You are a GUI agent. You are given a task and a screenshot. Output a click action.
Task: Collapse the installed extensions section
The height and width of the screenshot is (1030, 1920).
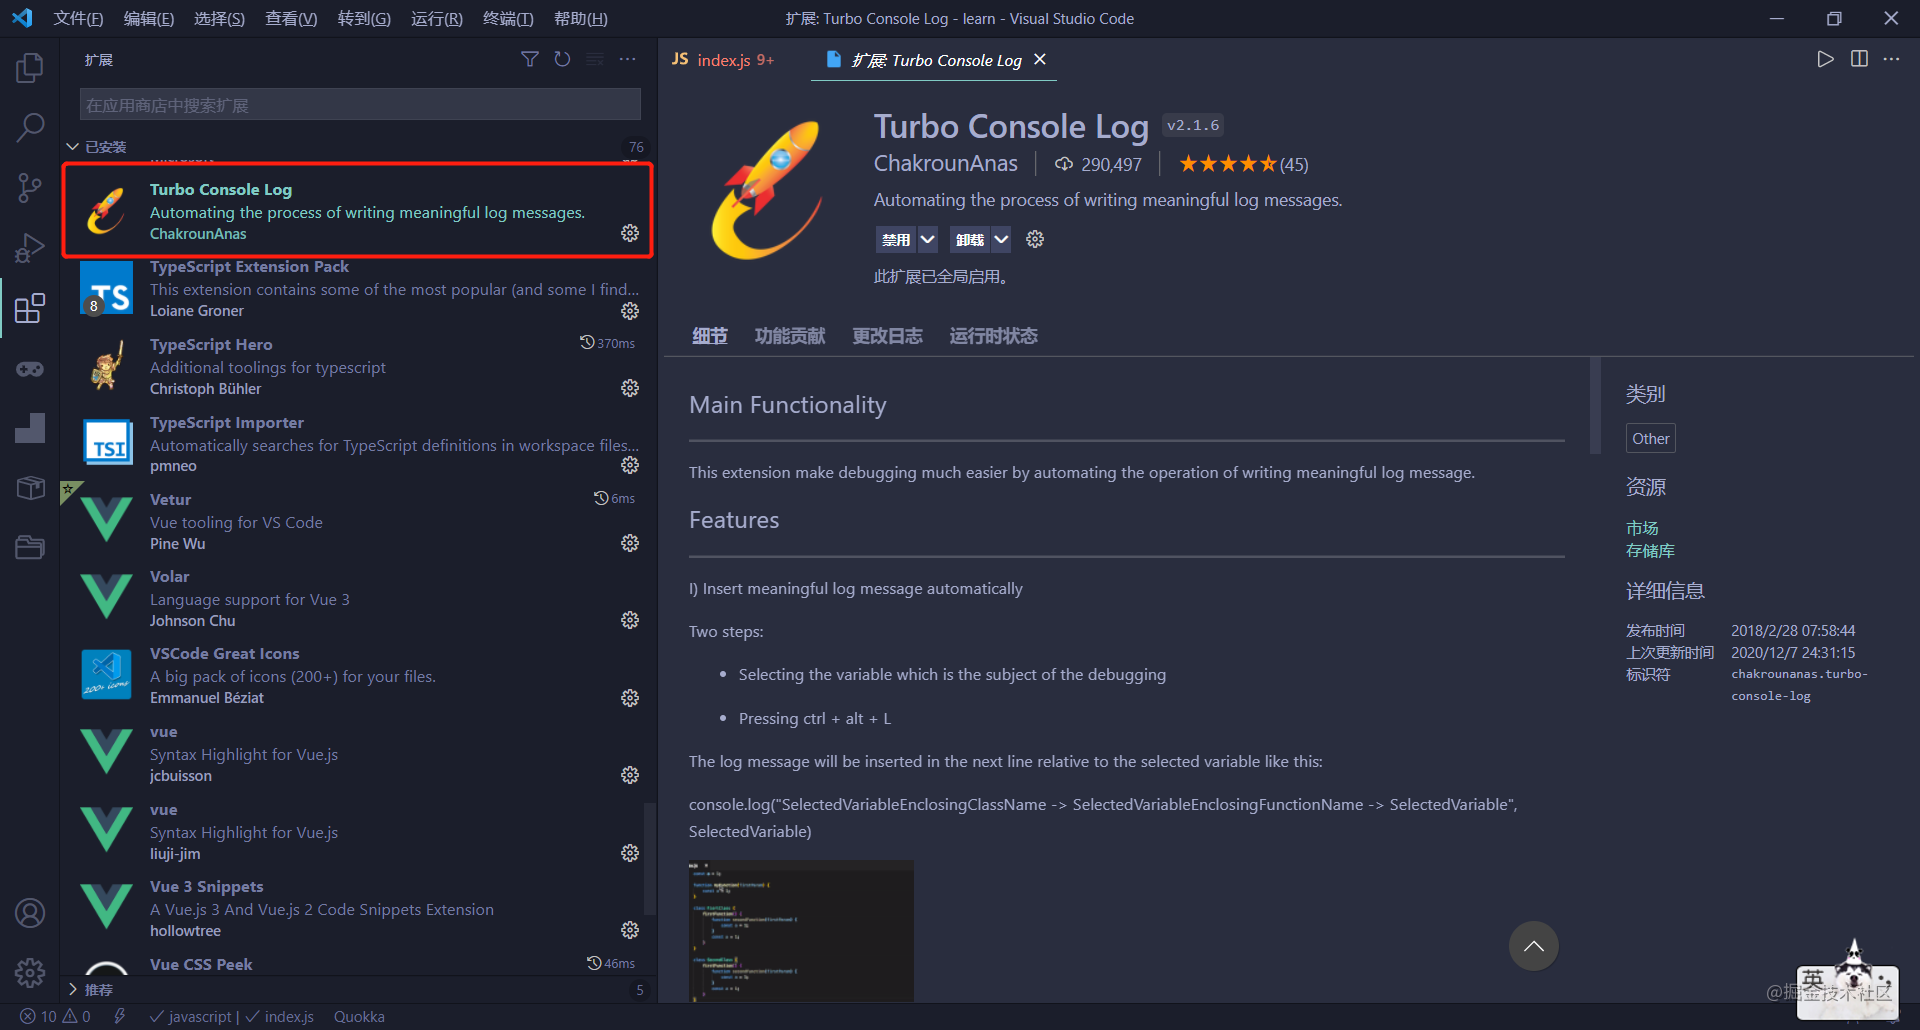72,147
